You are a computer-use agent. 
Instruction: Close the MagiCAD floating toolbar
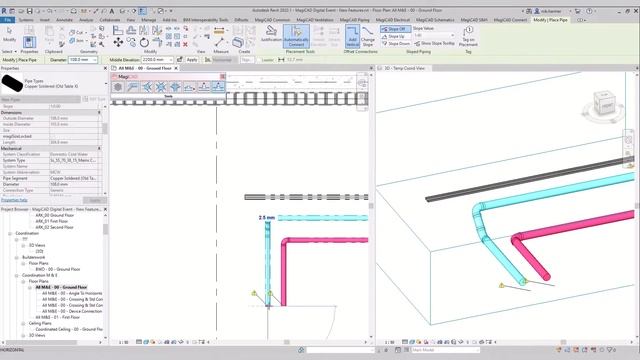point(222,76)
